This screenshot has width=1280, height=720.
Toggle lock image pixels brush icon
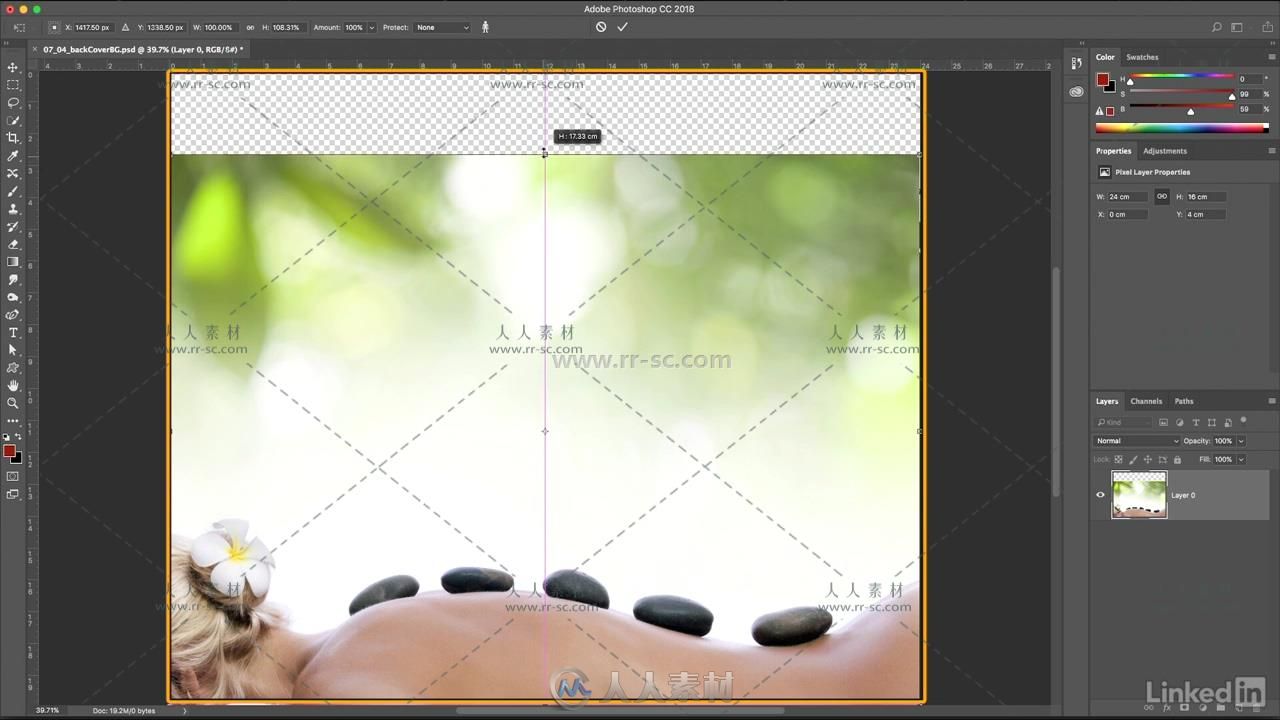click(1133, 459)
